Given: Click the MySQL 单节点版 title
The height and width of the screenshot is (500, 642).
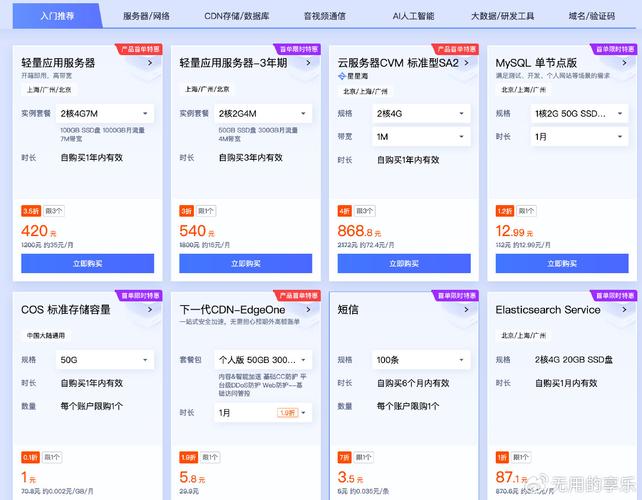Looking at the screenshot, I should click(536, 63).
